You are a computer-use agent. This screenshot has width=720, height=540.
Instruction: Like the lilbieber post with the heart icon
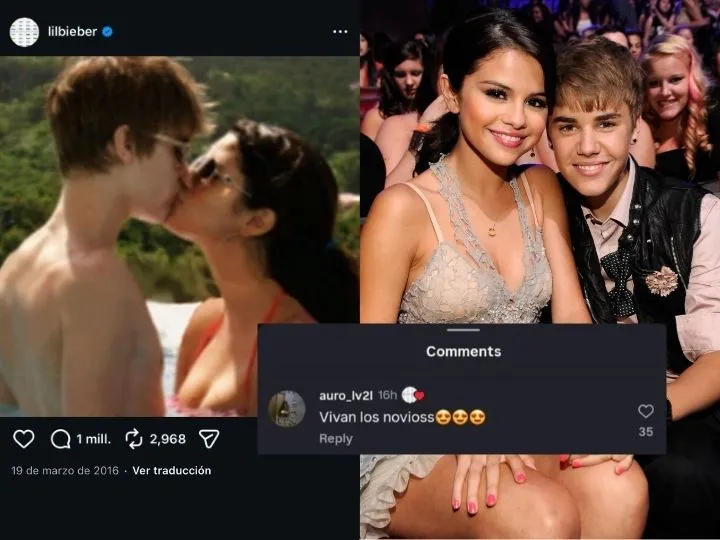click(x=23, y=438)
